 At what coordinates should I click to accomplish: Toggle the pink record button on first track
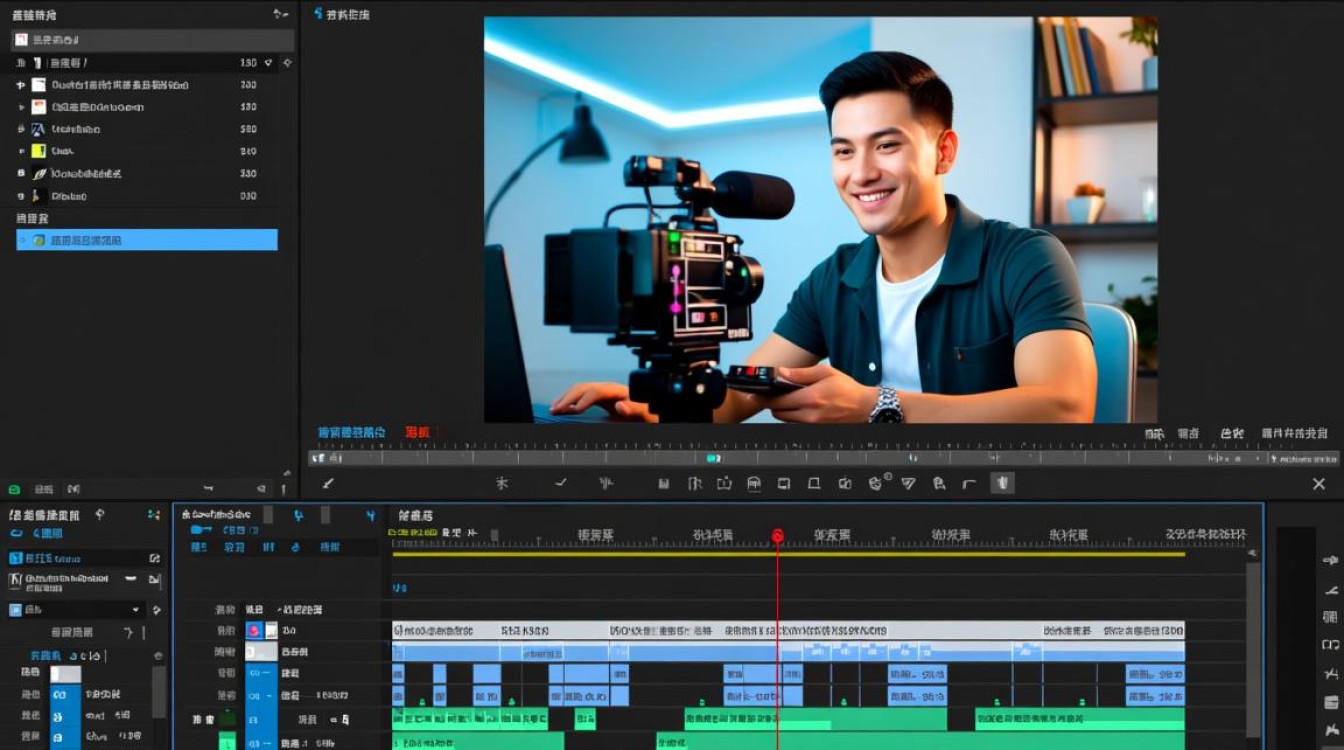pyautogui.click(x=253, y=631)
